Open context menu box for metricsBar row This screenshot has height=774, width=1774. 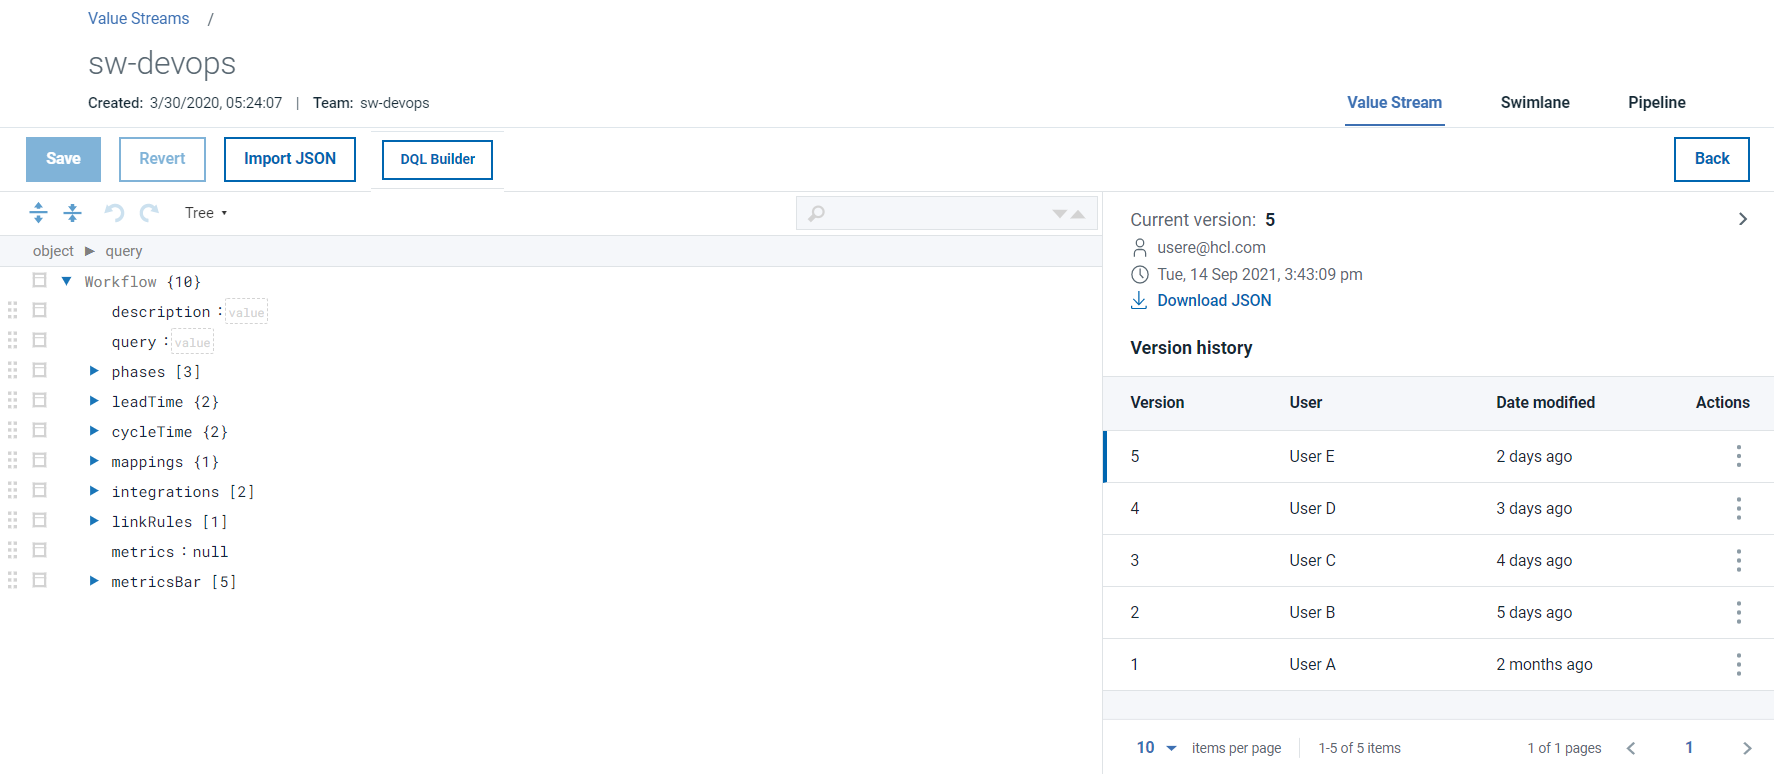pos(40,580)
